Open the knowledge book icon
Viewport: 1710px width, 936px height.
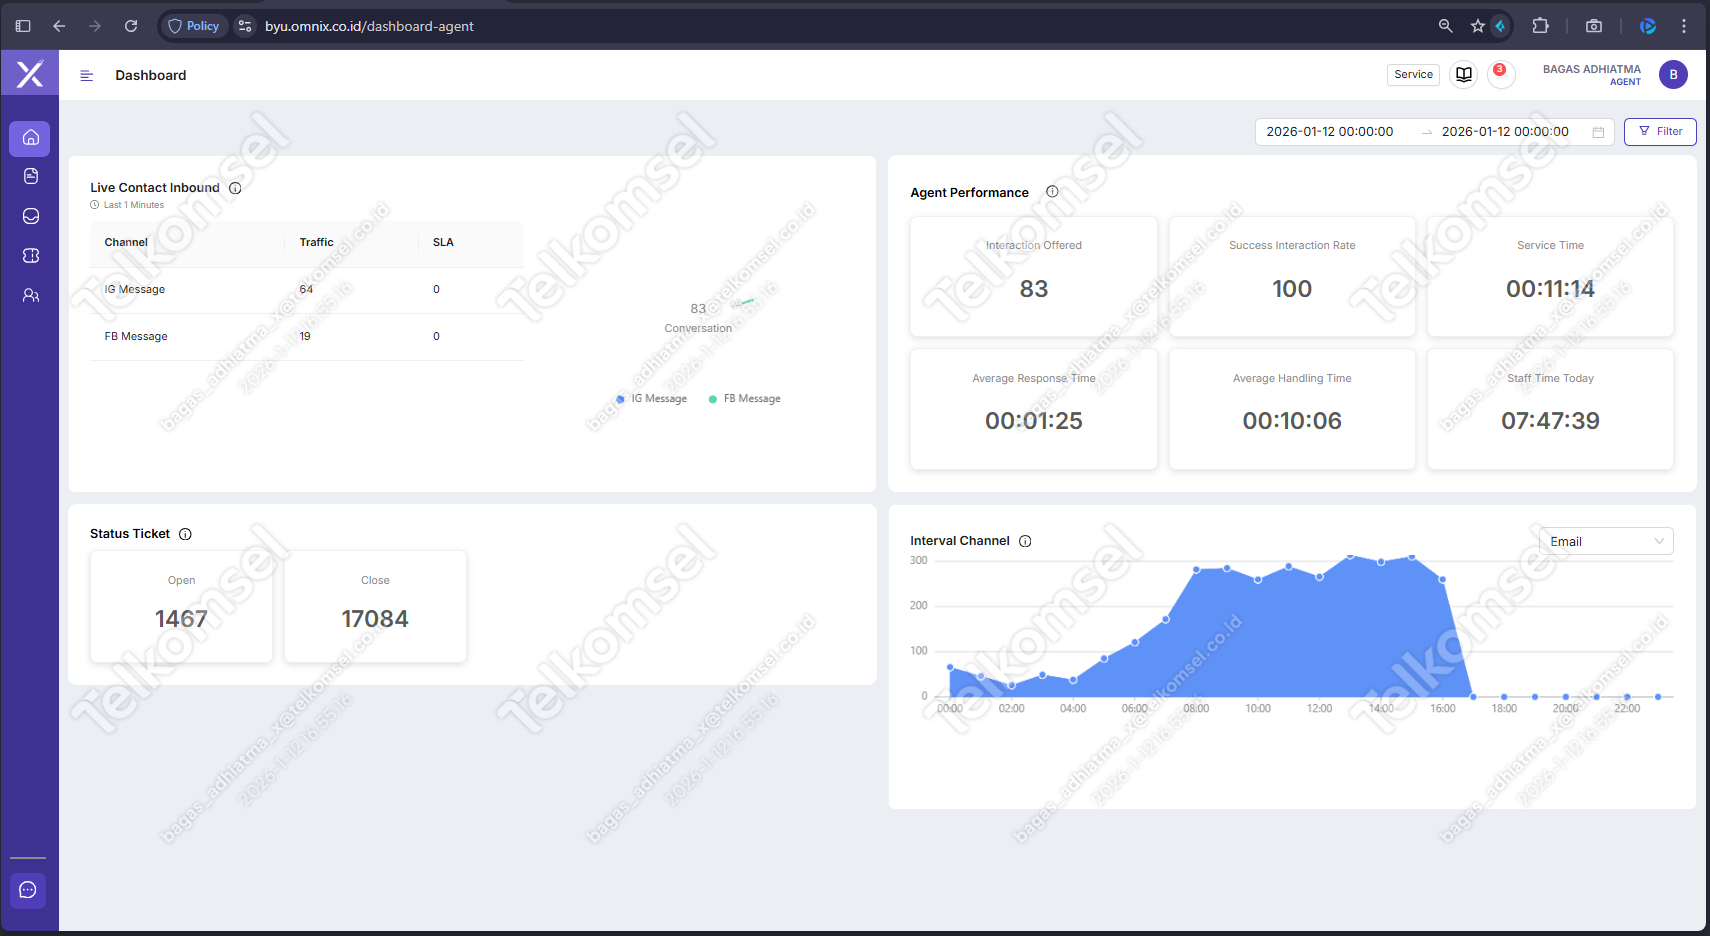(1464, 75)
